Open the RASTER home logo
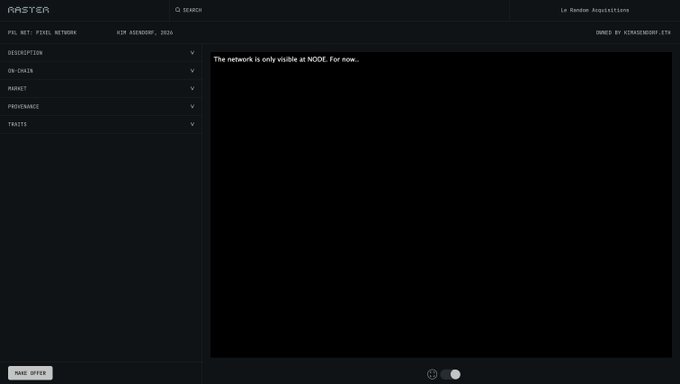The image size is (680, 384). click(x=28, y=10)
